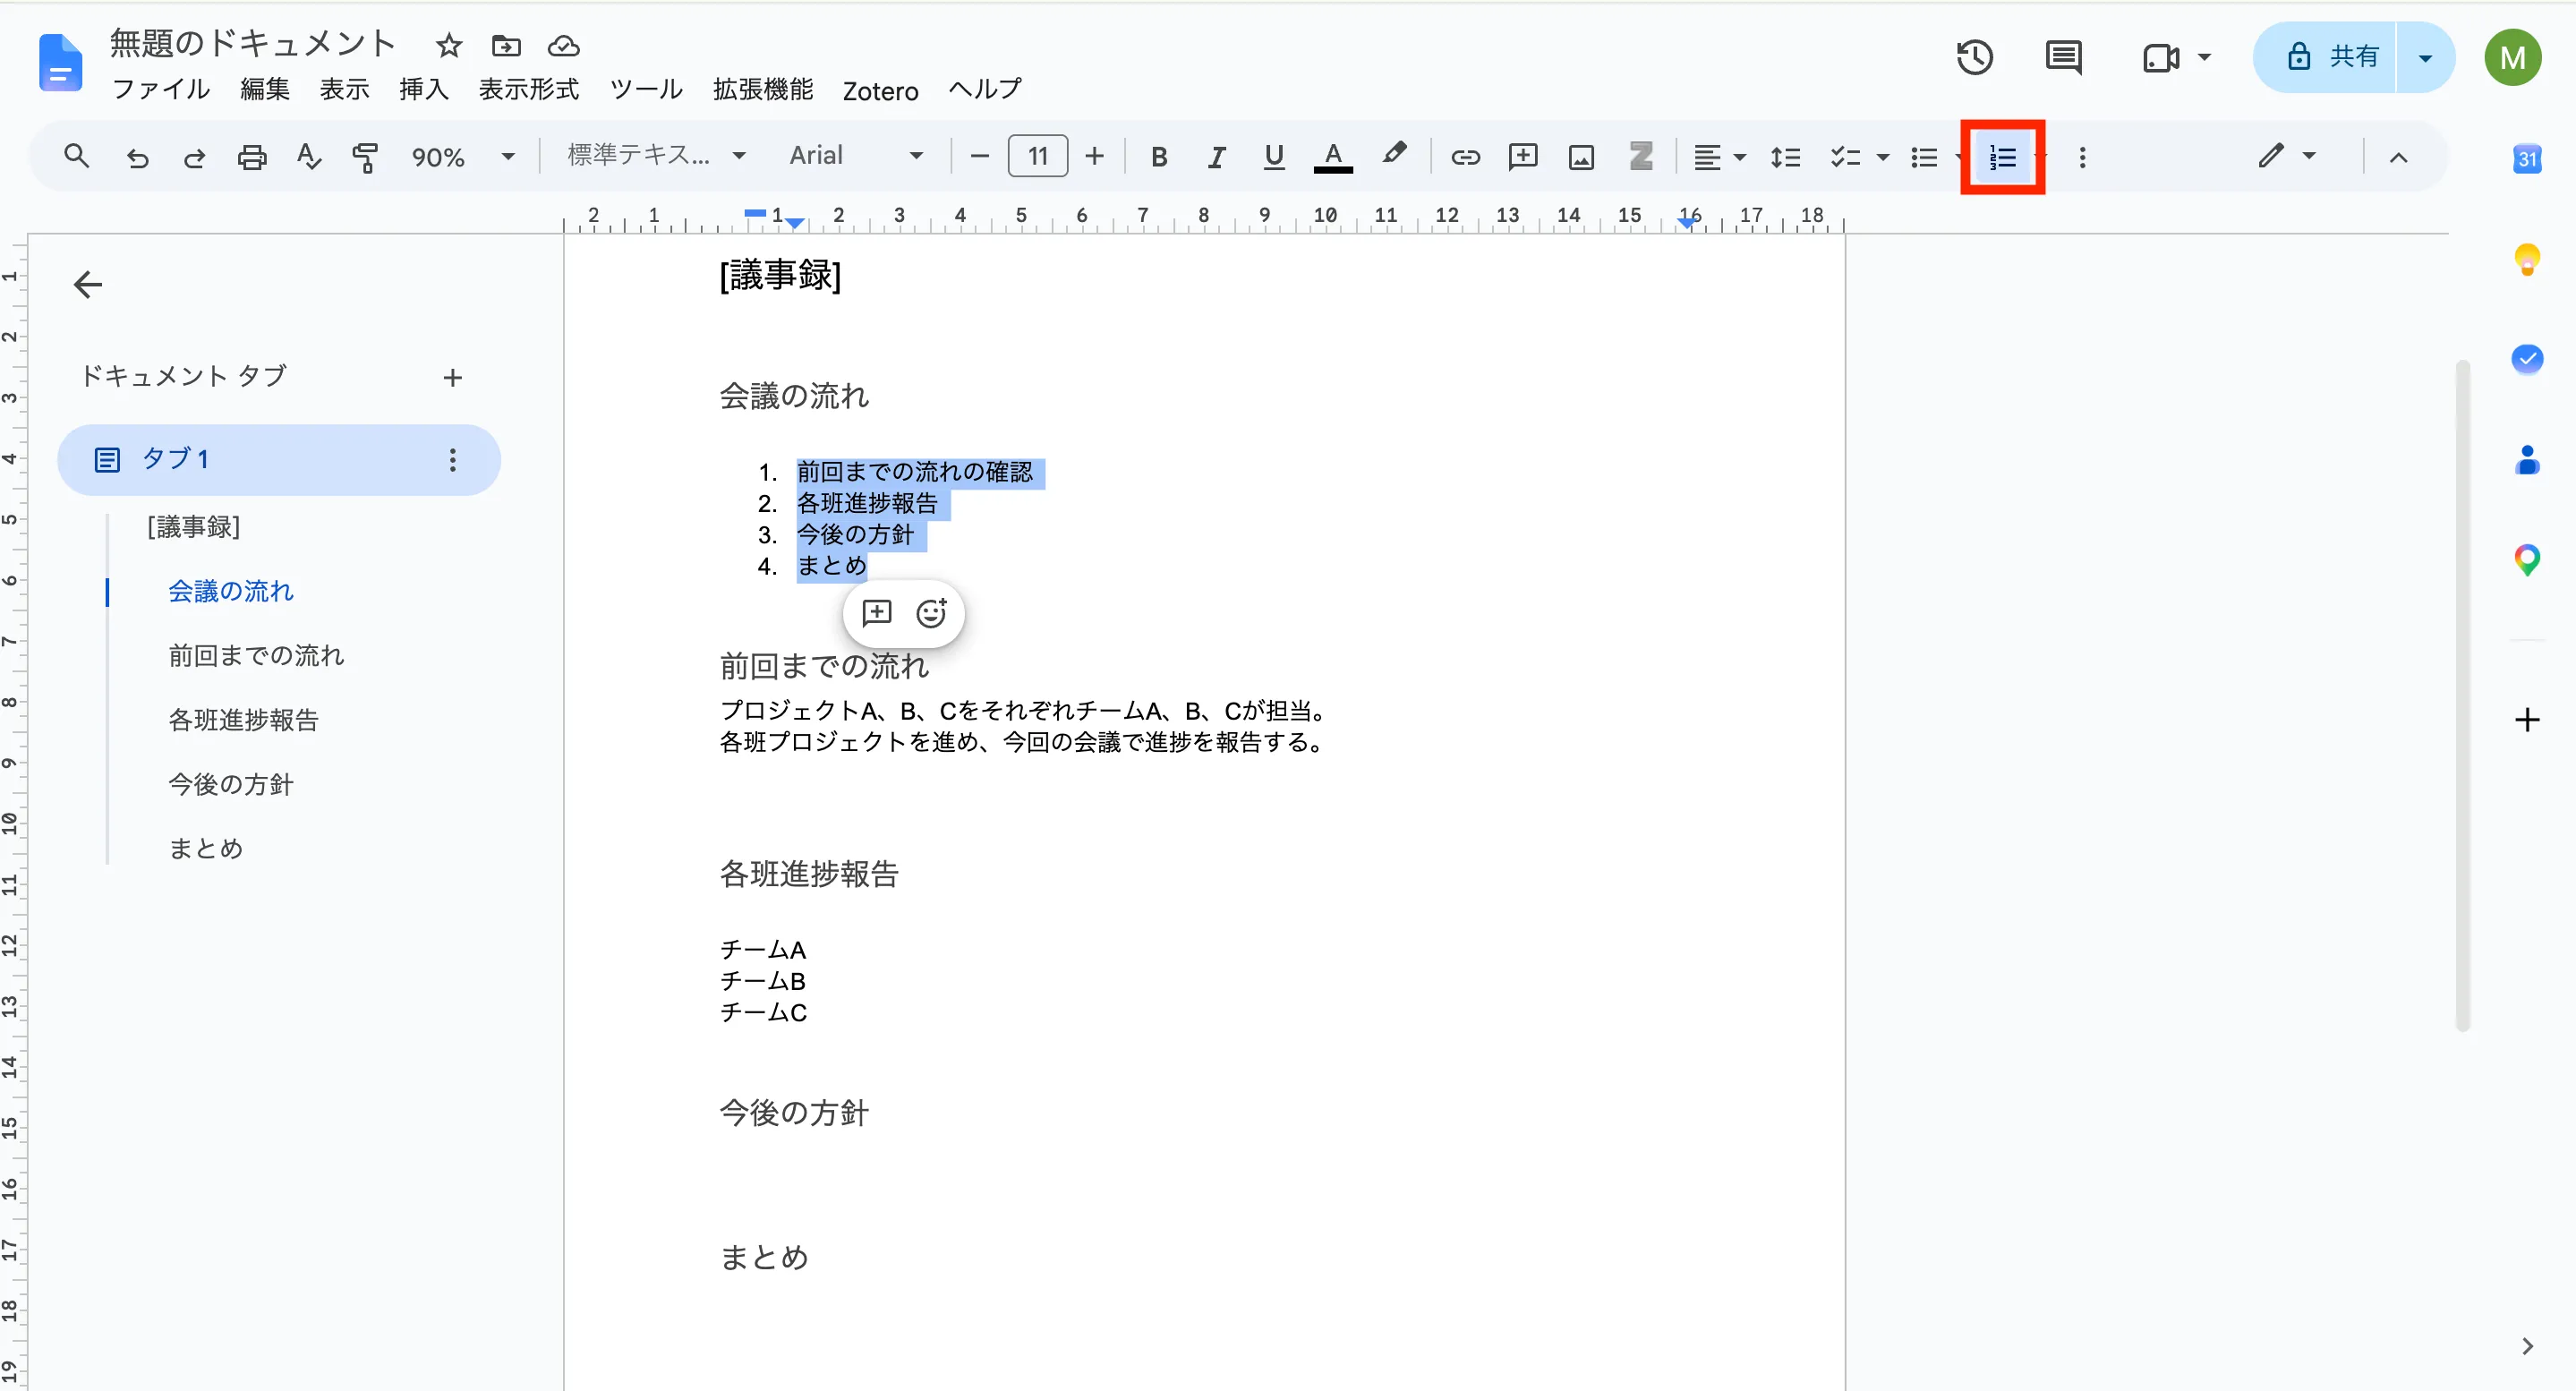The width and height of the screenshot is (2576, 1391).
Task: Open Contacts side panel
Action: [2527, 459]
